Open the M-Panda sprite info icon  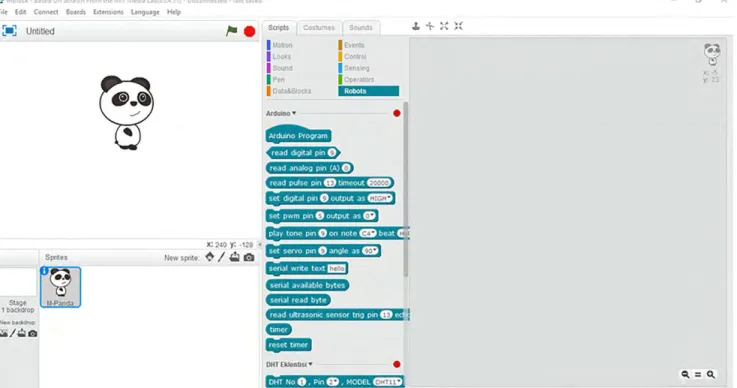pyautogui.click(x=44, y=271)
